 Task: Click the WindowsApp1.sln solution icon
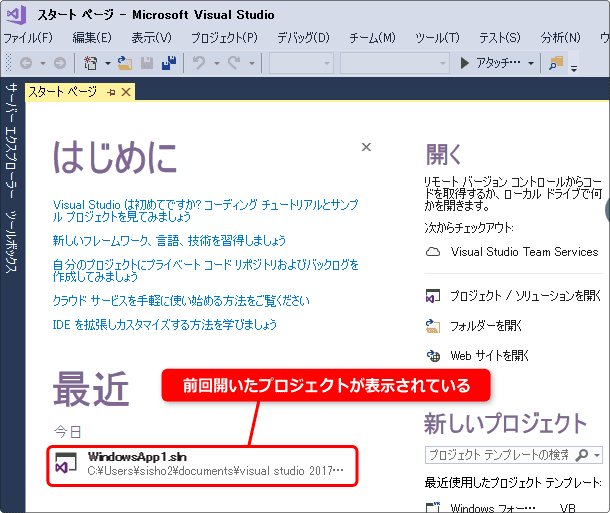click(66, 464)
